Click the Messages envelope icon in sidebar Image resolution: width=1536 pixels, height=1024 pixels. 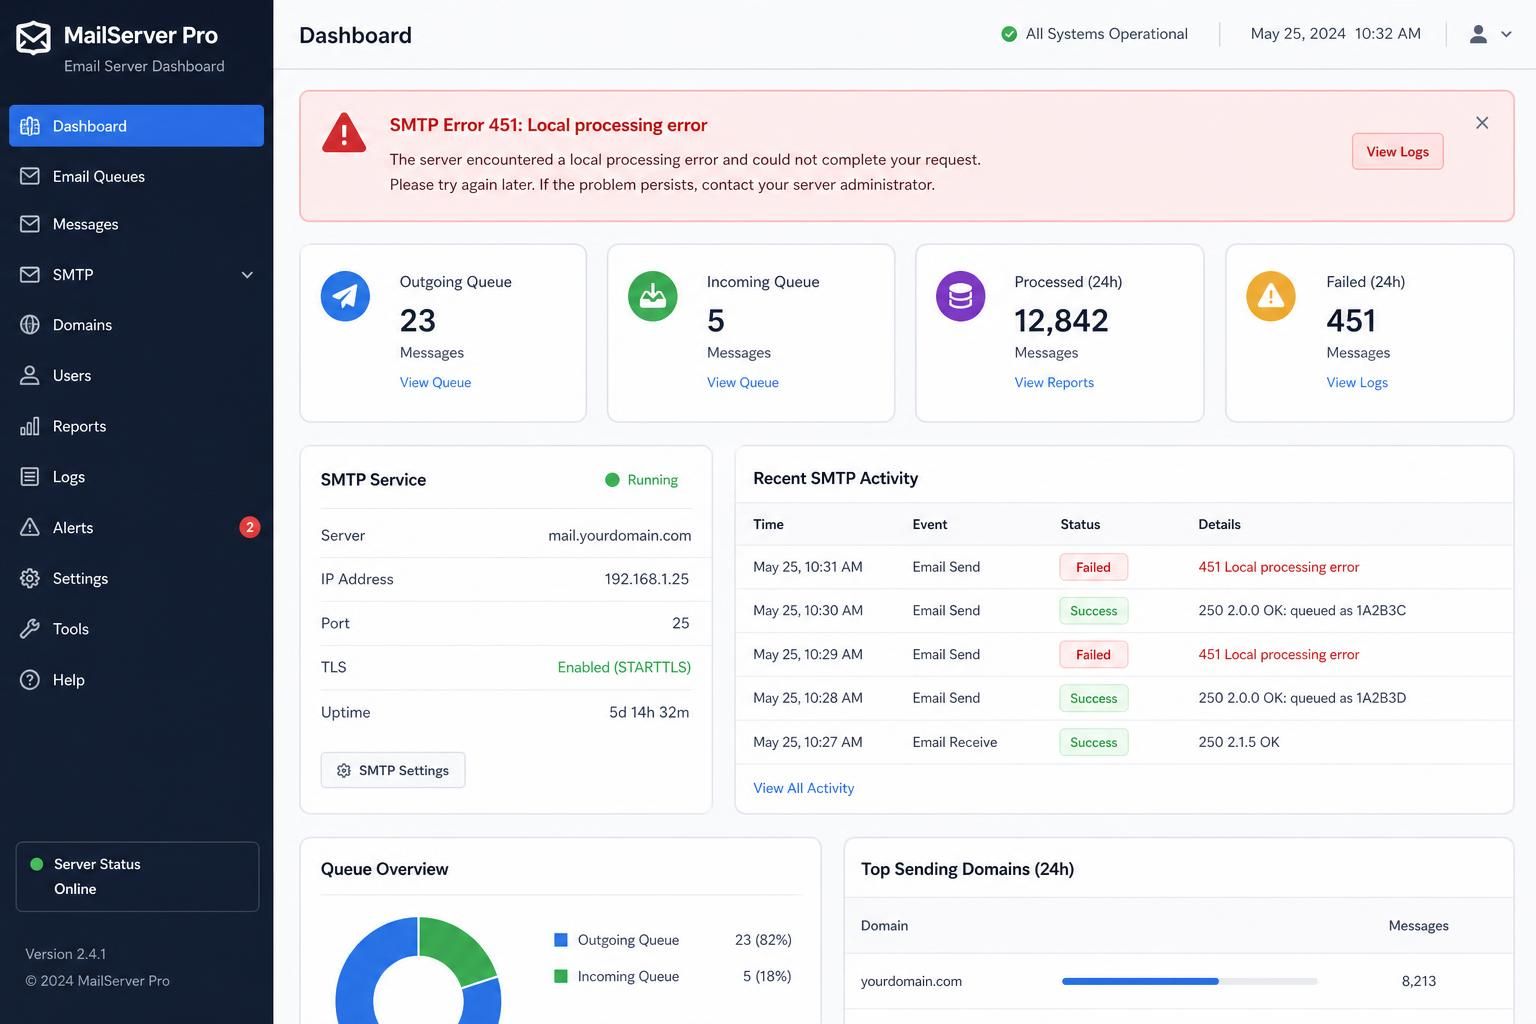[x=30, y=224]
